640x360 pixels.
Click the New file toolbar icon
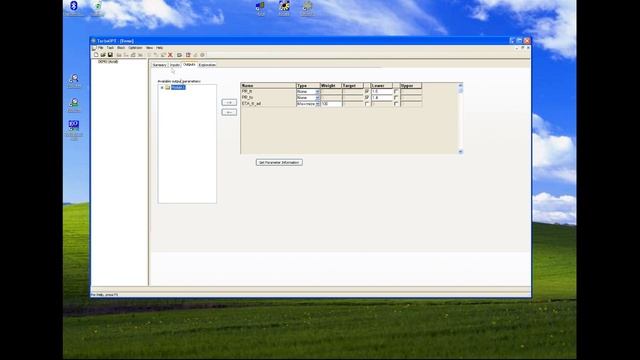(96, 55)
